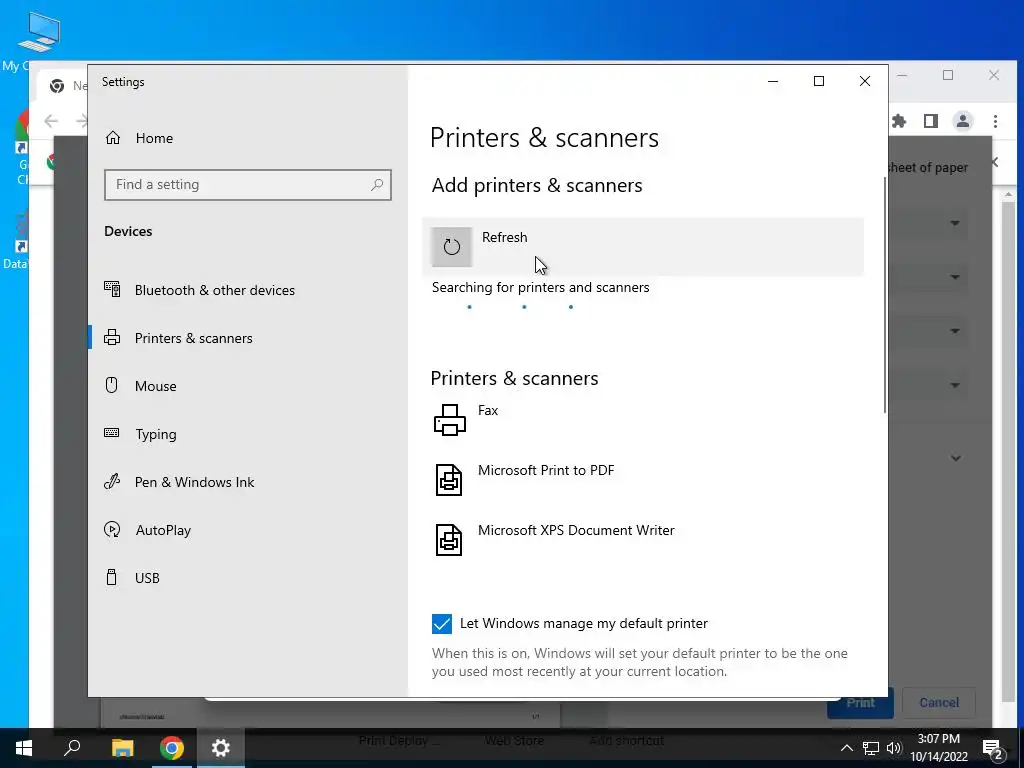Viewport: 1024px width, 768px height.
Task: Click the network icon in system tray
Action: 871,748
